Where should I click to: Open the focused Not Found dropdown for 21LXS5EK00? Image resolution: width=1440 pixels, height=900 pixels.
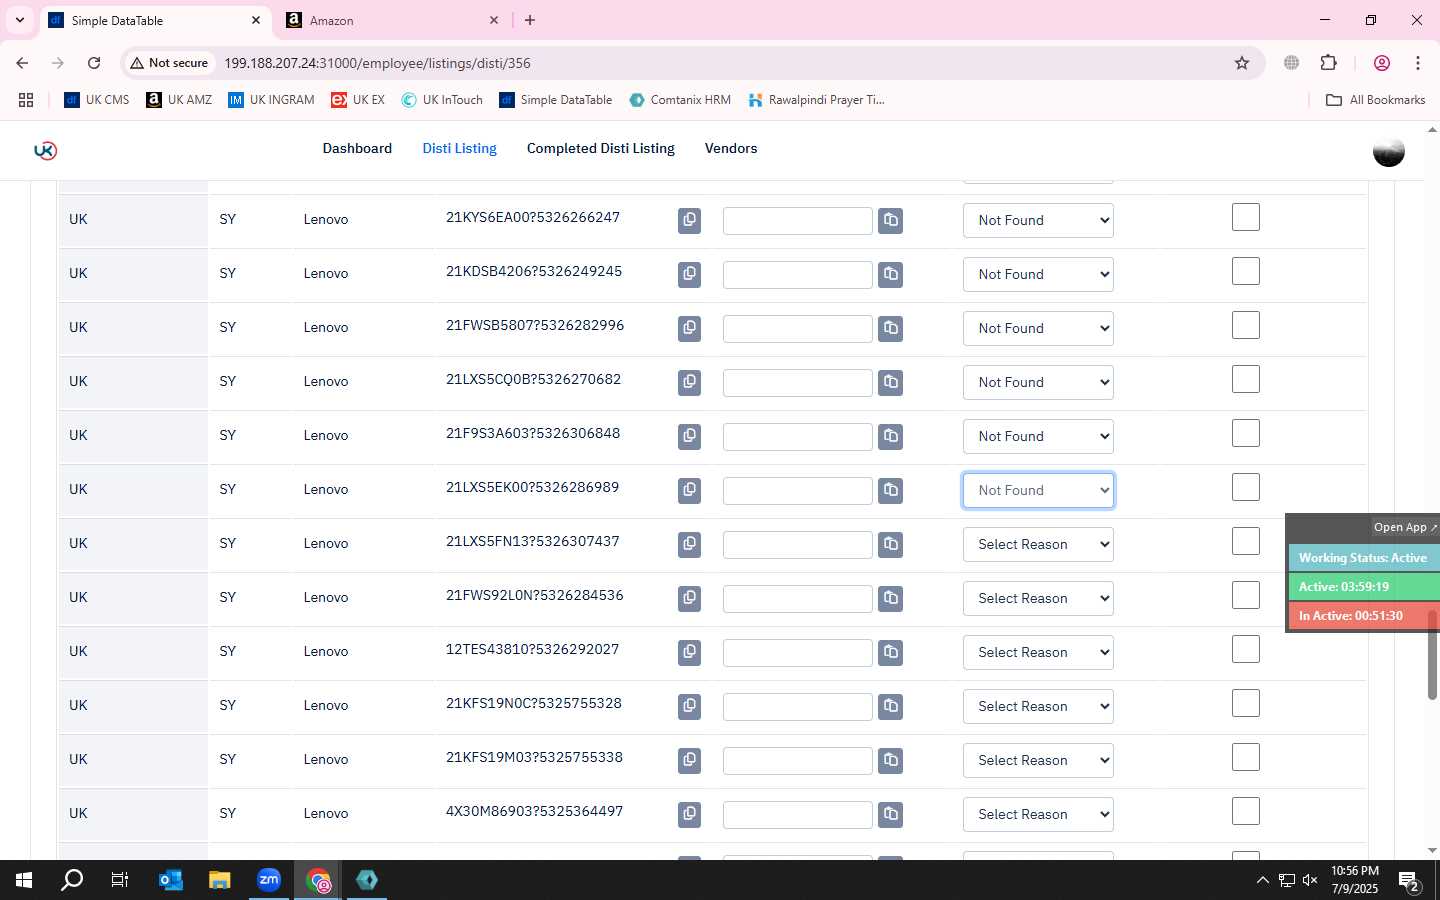tap(1038, 490)
